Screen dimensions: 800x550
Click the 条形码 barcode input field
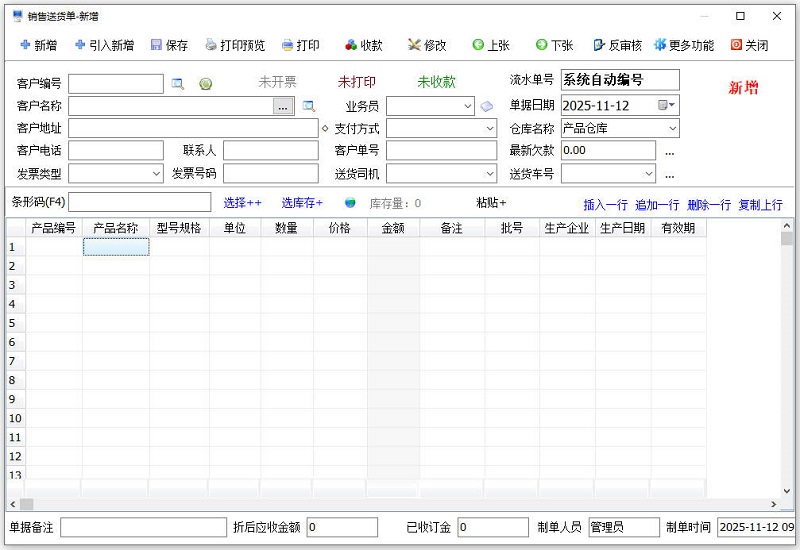pos(139,203)
